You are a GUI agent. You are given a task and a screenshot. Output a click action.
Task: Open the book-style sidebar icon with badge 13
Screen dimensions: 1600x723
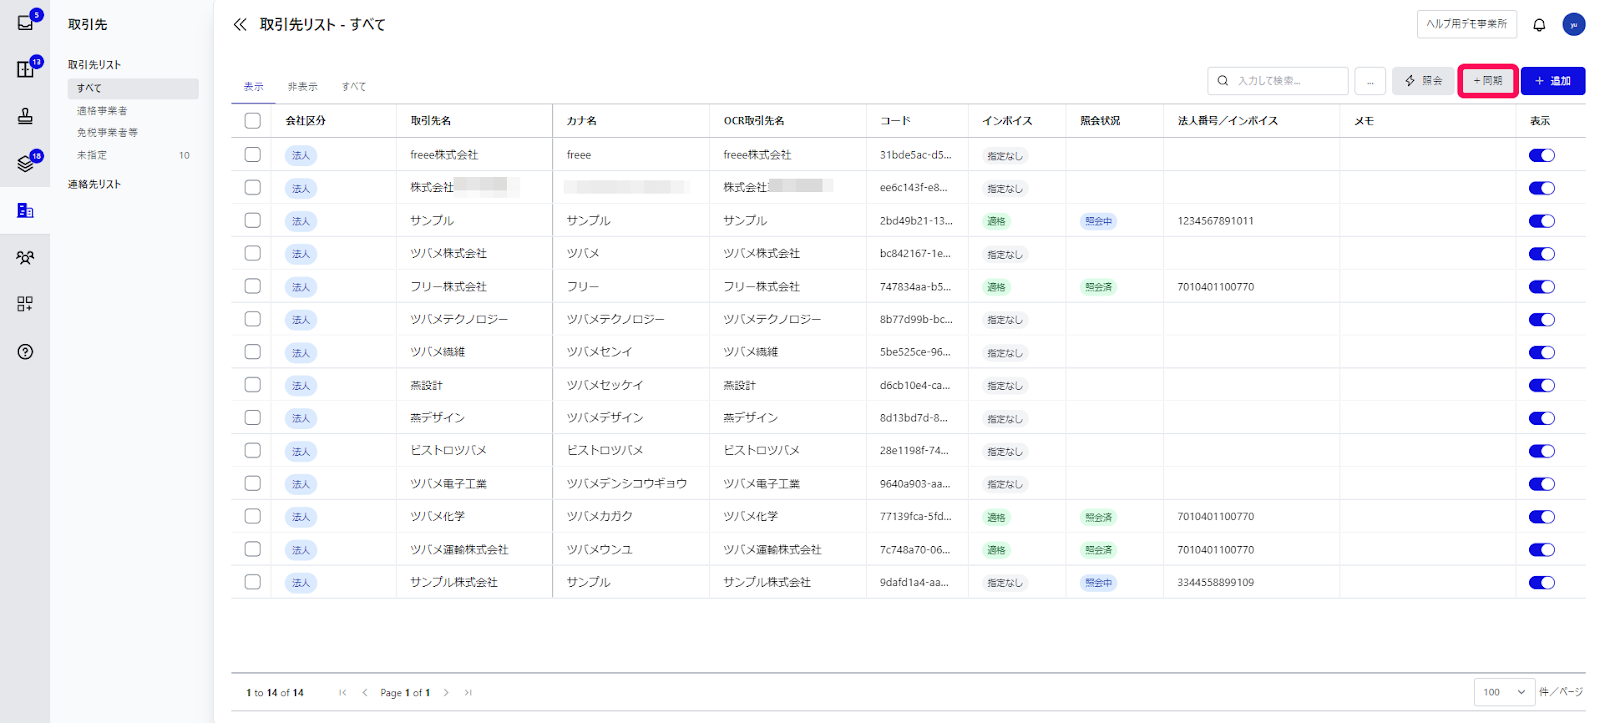tap(25, 69)
